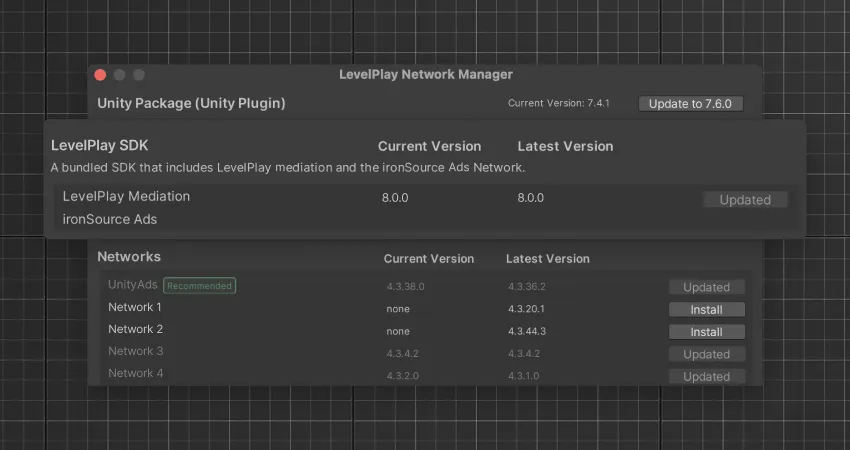This screenshot has height=450, width=850.
Task: Click Network 4 latest version 4.3.1.0
Action: [x=523, y=376]
